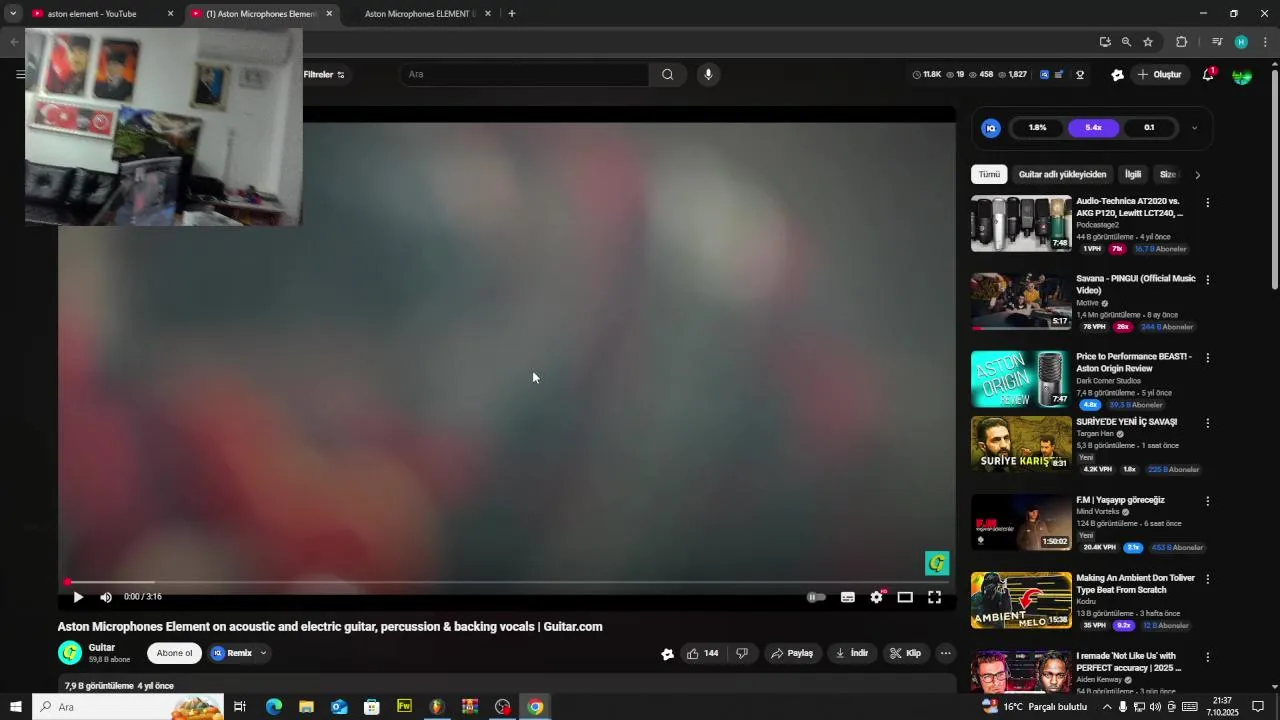Image resolution: width=1280 pixels, height=720 pixels.
Task: Select the İlgili filter chip
Action: click(1133, 174)
